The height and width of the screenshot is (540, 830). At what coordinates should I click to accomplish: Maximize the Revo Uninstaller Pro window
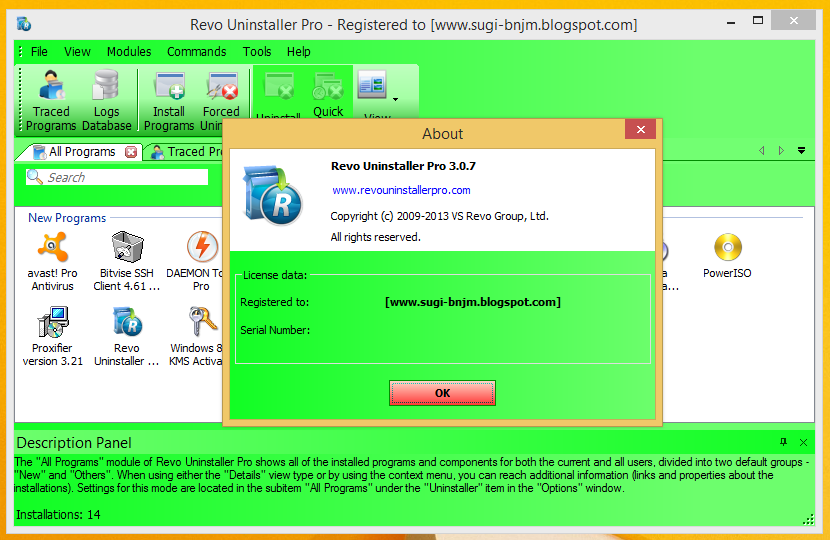coord(758,21)
